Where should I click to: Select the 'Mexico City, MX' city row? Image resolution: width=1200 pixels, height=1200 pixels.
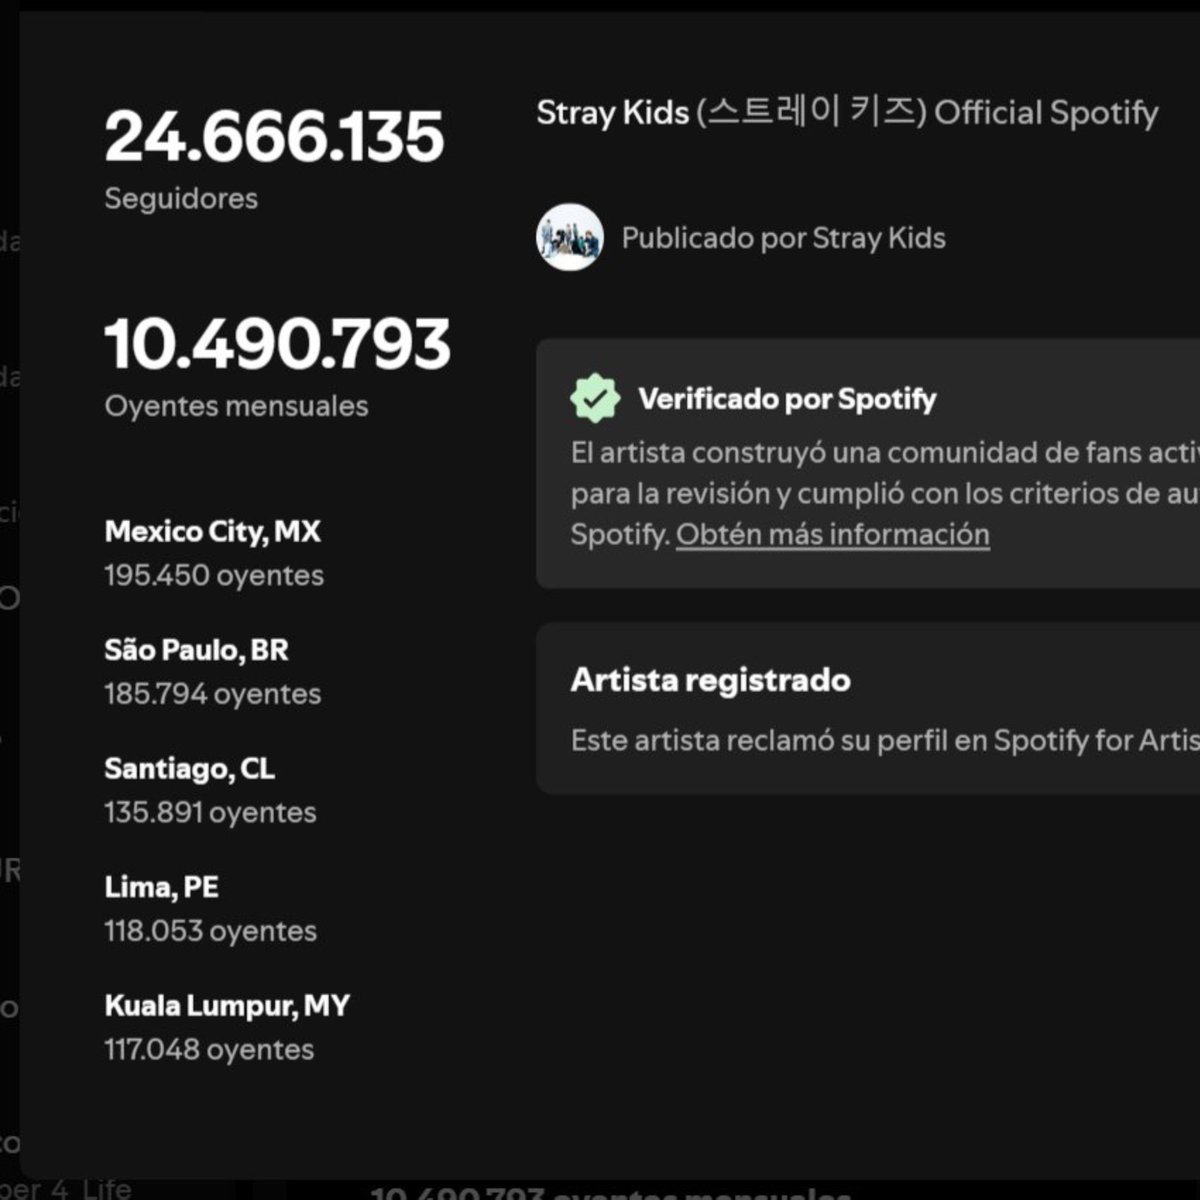click(x=213, y=531)
